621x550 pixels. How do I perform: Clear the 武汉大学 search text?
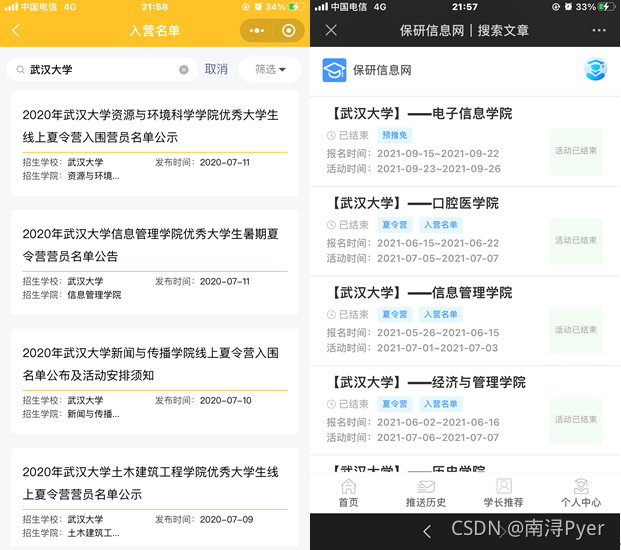click(184, 70)
